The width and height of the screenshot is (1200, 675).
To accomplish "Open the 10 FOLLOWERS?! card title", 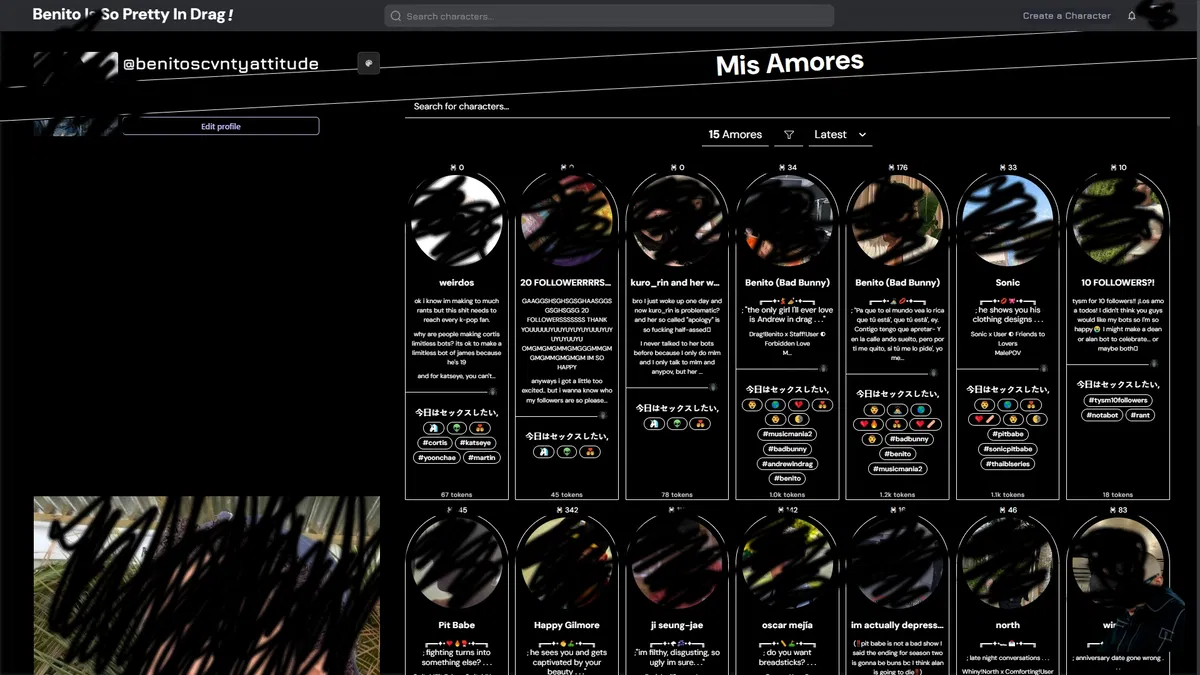I will pyautogui.click(x=1118, y=283).
